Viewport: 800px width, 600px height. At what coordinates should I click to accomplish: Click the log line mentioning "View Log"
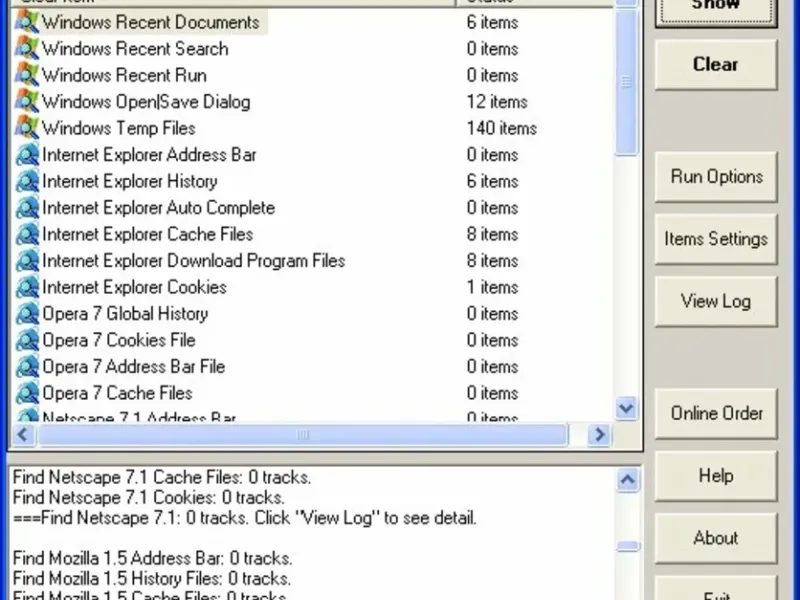pyautogui.click(x=244, y=518)
